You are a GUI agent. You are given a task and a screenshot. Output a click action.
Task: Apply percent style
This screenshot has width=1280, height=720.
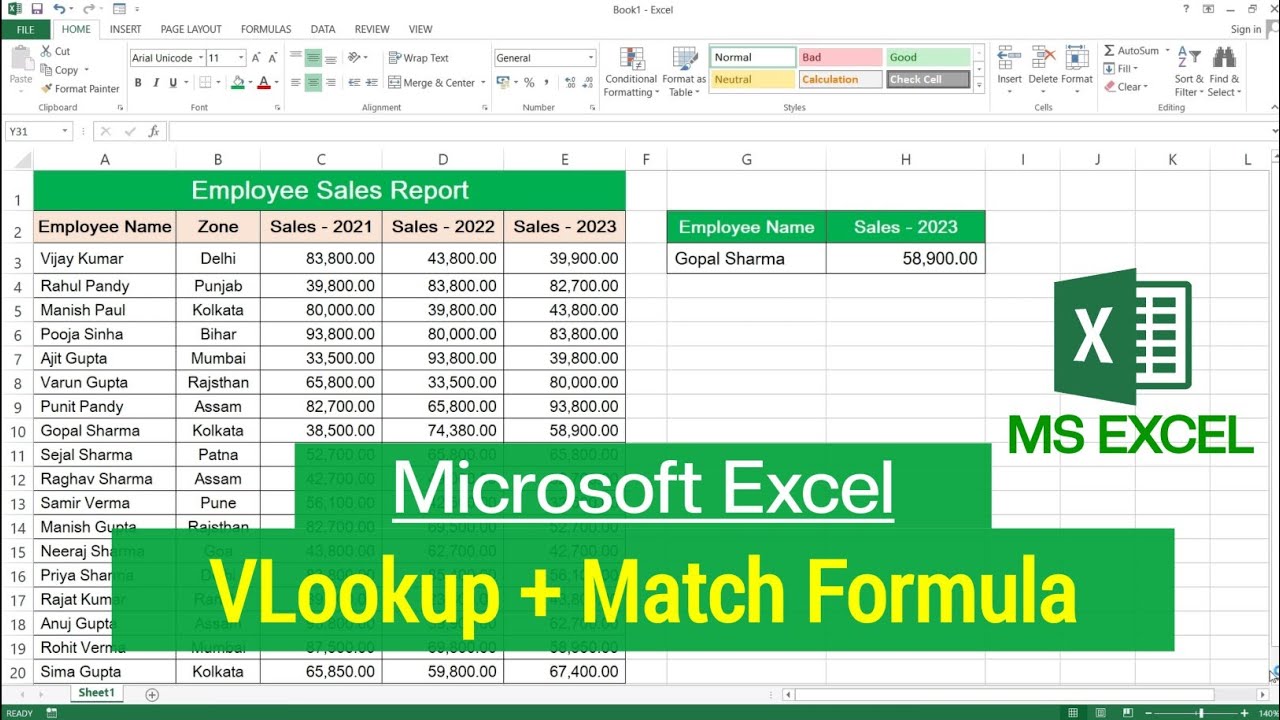tap(529, 83)
